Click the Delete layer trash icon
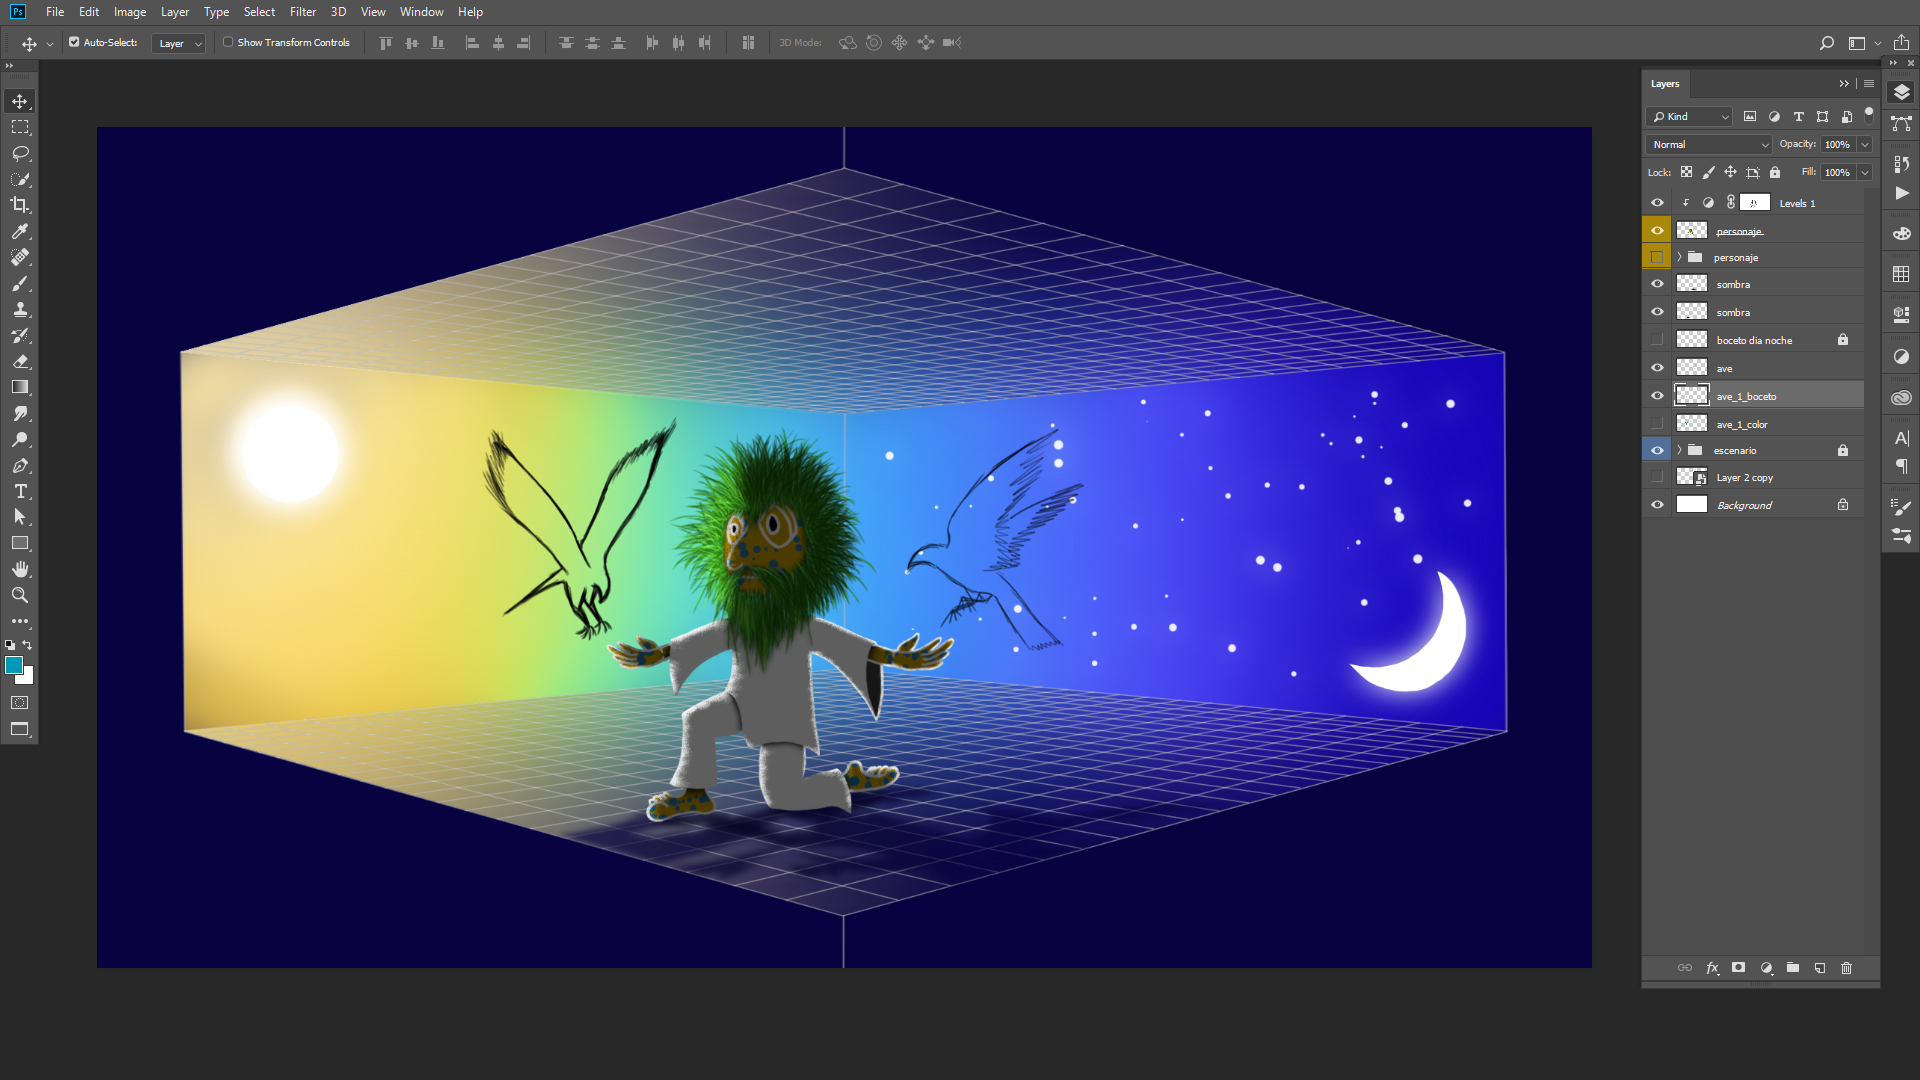Screen dimensions: 1920x1080 point(1846,968)
